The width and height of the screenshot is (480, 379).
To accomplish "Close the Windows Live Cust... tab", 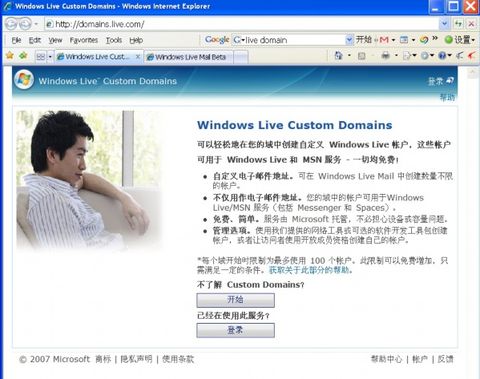I will click(138, 57).
